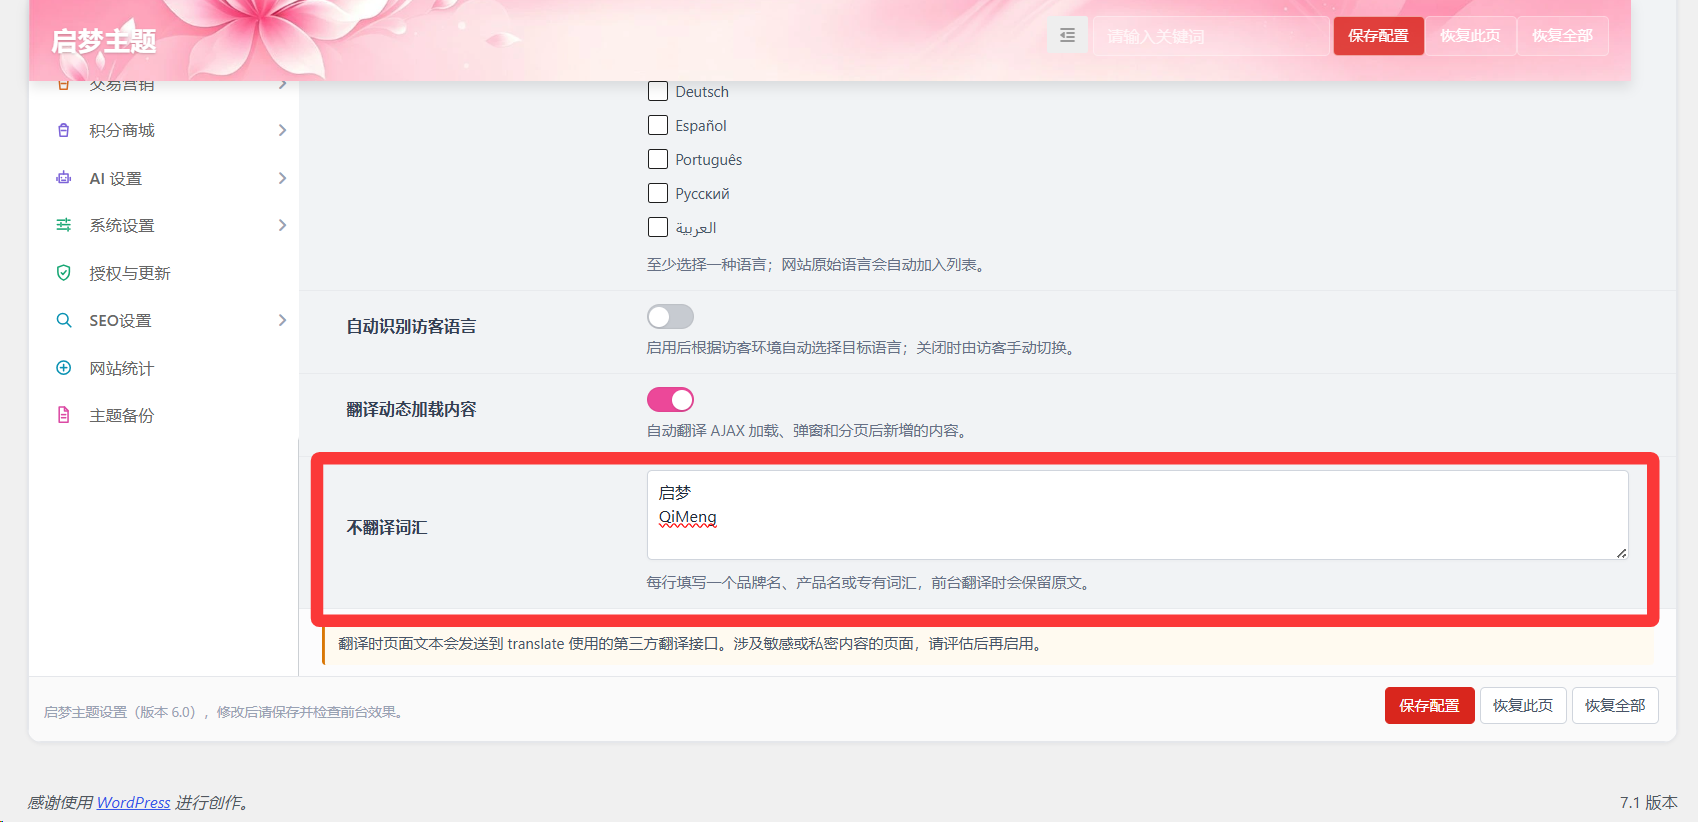The image size is (1698, 822).
Task: Click the circle icon beside 网站统计
Action: [64, 368]
